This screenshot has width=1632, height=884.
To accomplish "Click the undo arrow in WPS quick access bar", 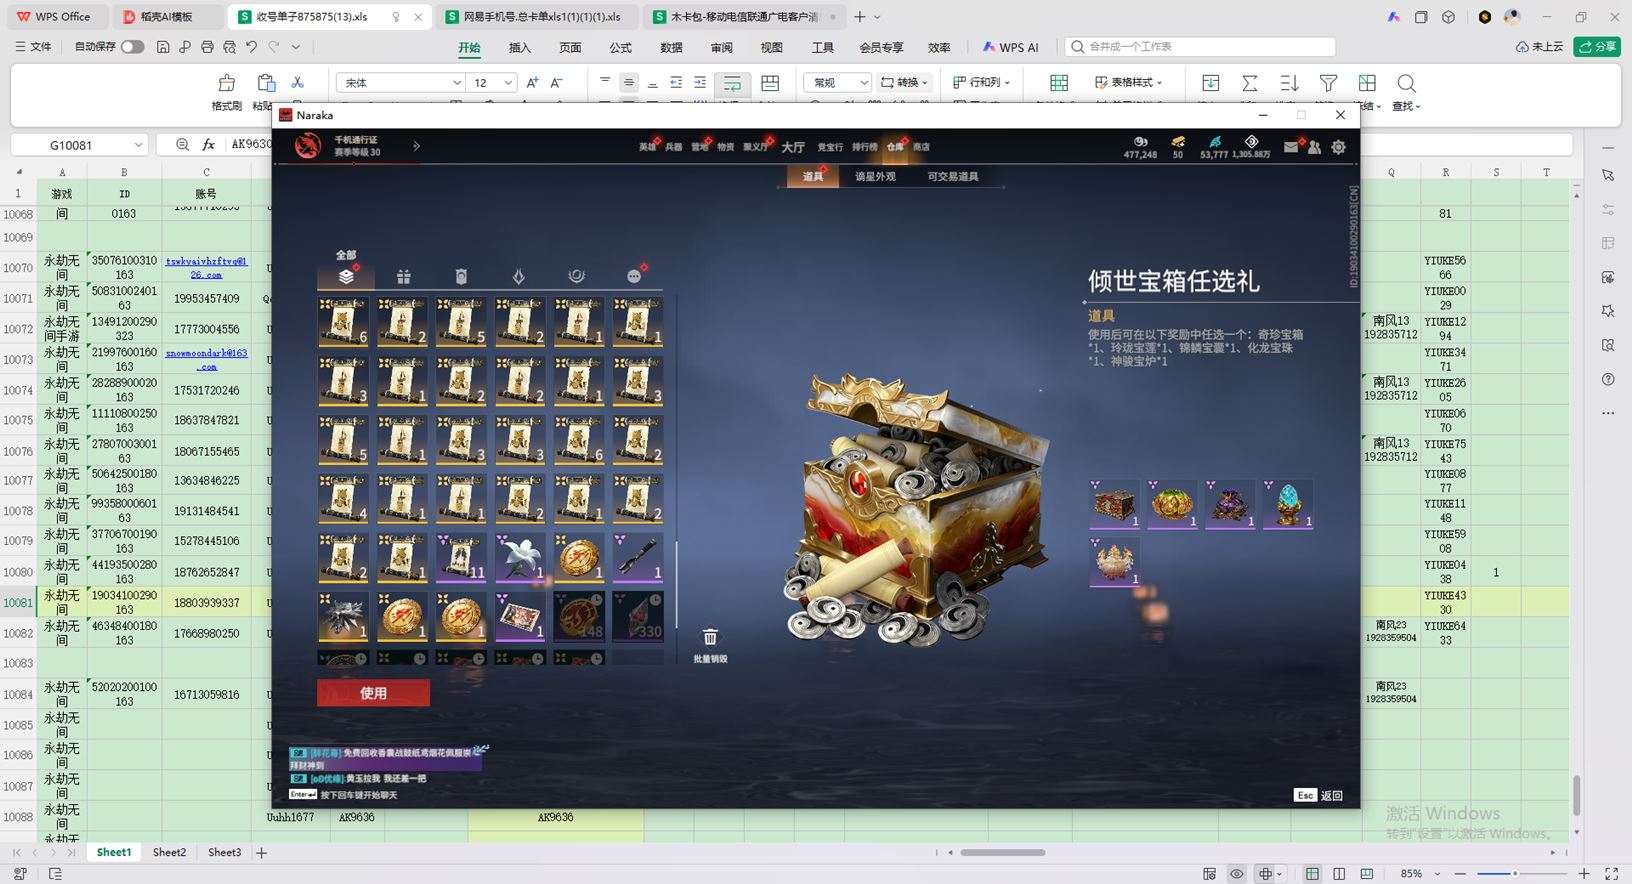I will tap(251, 47).
